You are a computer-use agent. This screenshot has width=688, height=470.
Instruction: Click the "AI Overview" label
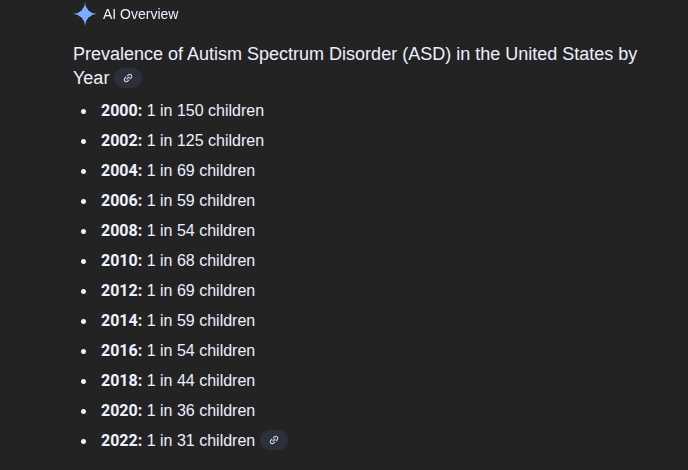[141, 14]
